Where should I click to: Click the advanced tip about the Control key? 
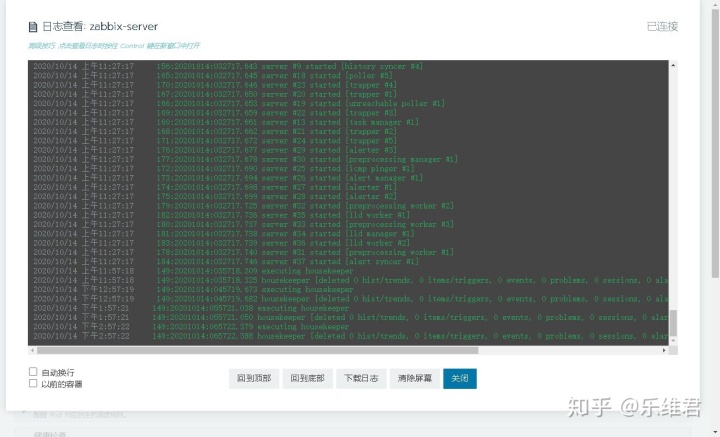coord(114,46)
